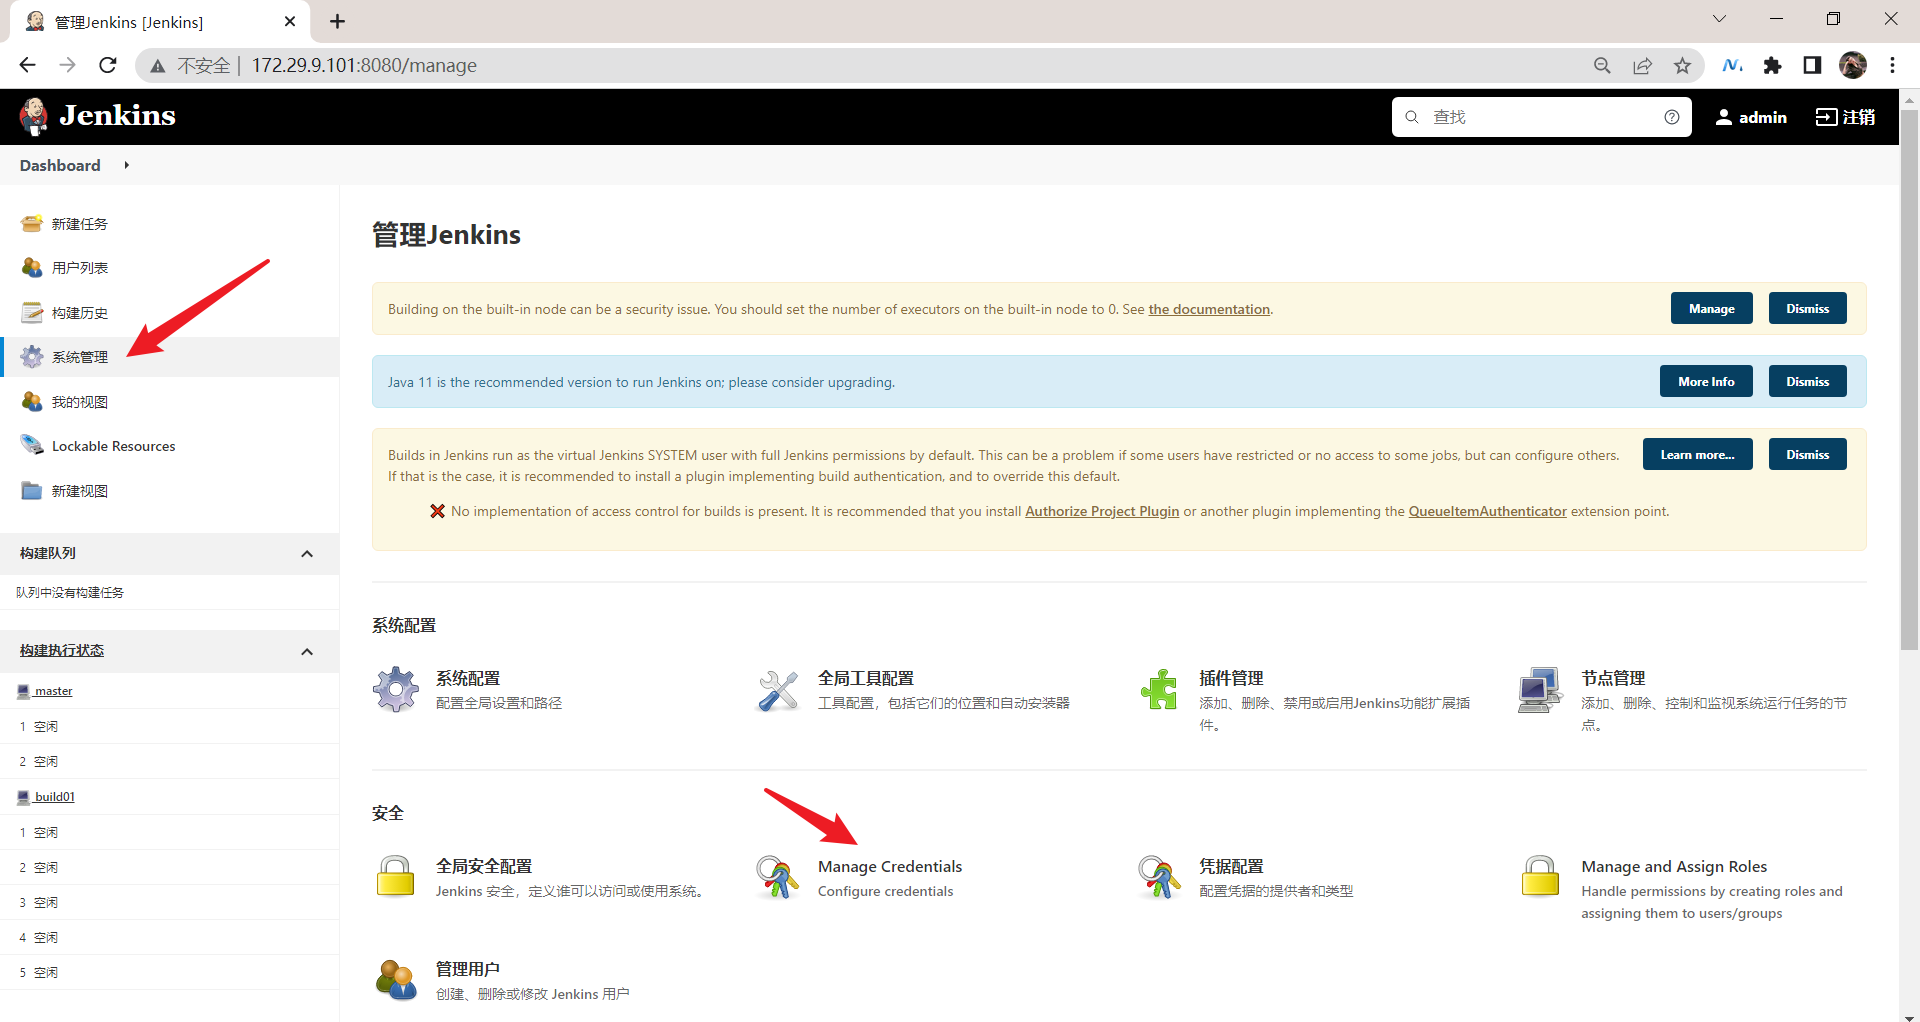Open 系统配置 gear icon in main panel
The height and width of the screenshot is (1022, 1920).
[396, 690]
